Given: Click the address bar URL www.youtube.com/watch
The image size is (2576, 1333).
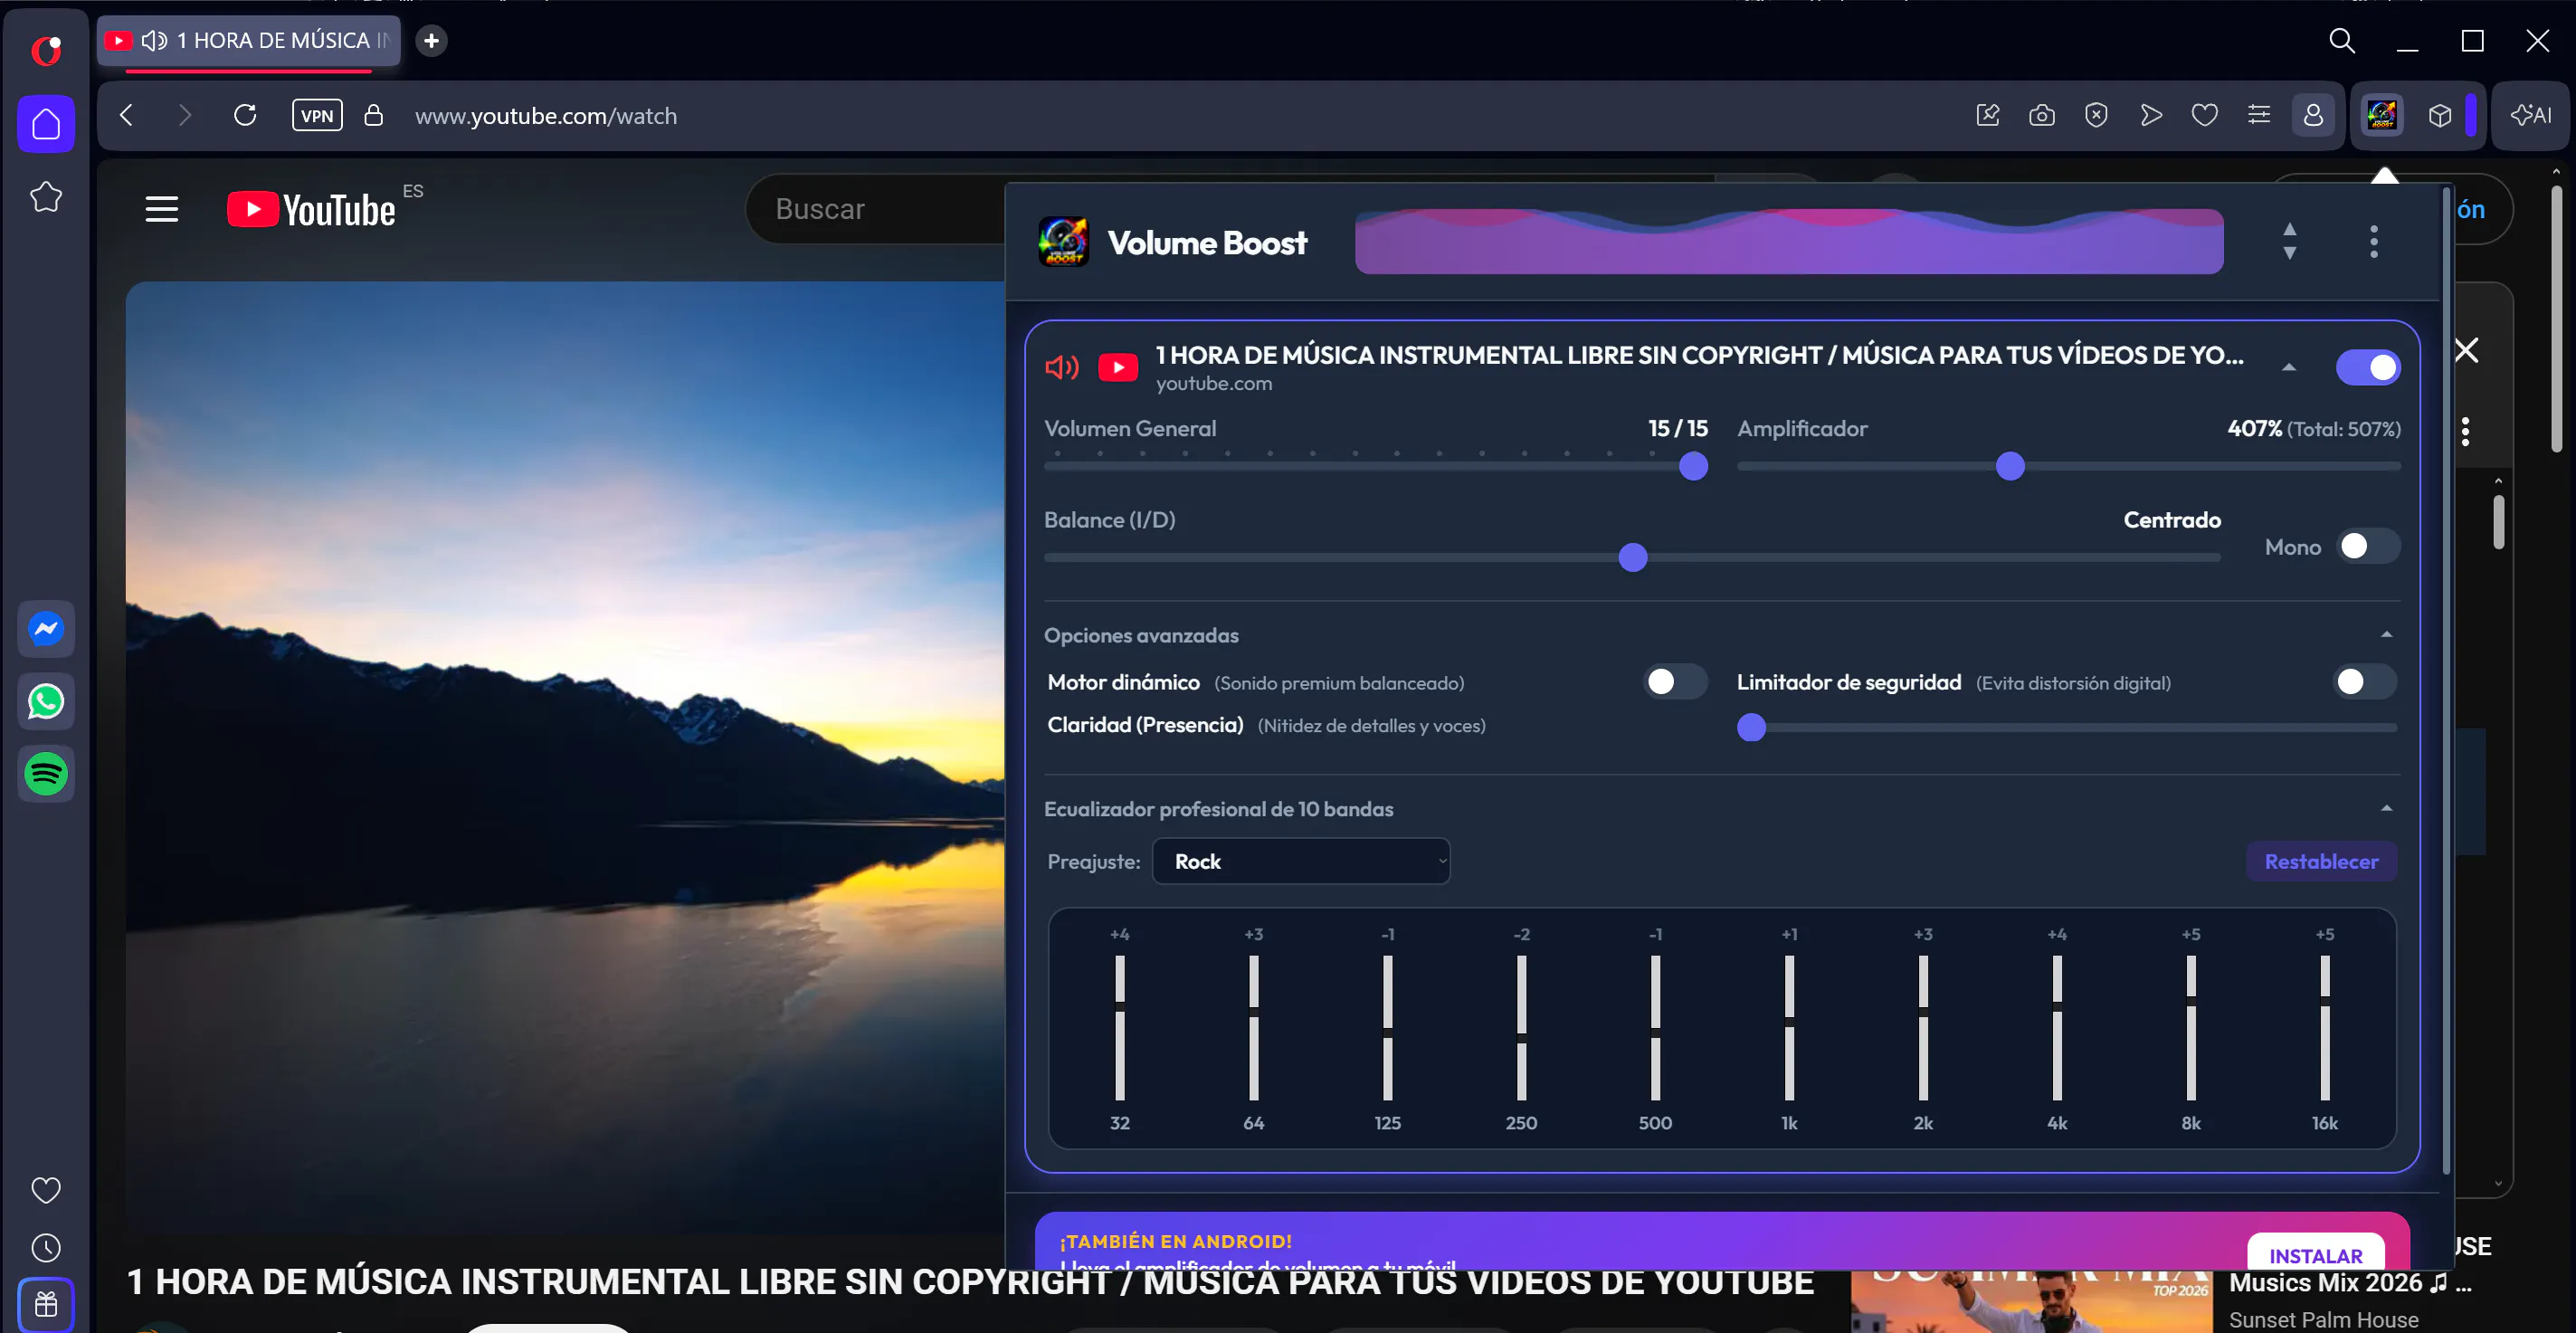Looking at the screenshot, I should (x=546, y=116).
